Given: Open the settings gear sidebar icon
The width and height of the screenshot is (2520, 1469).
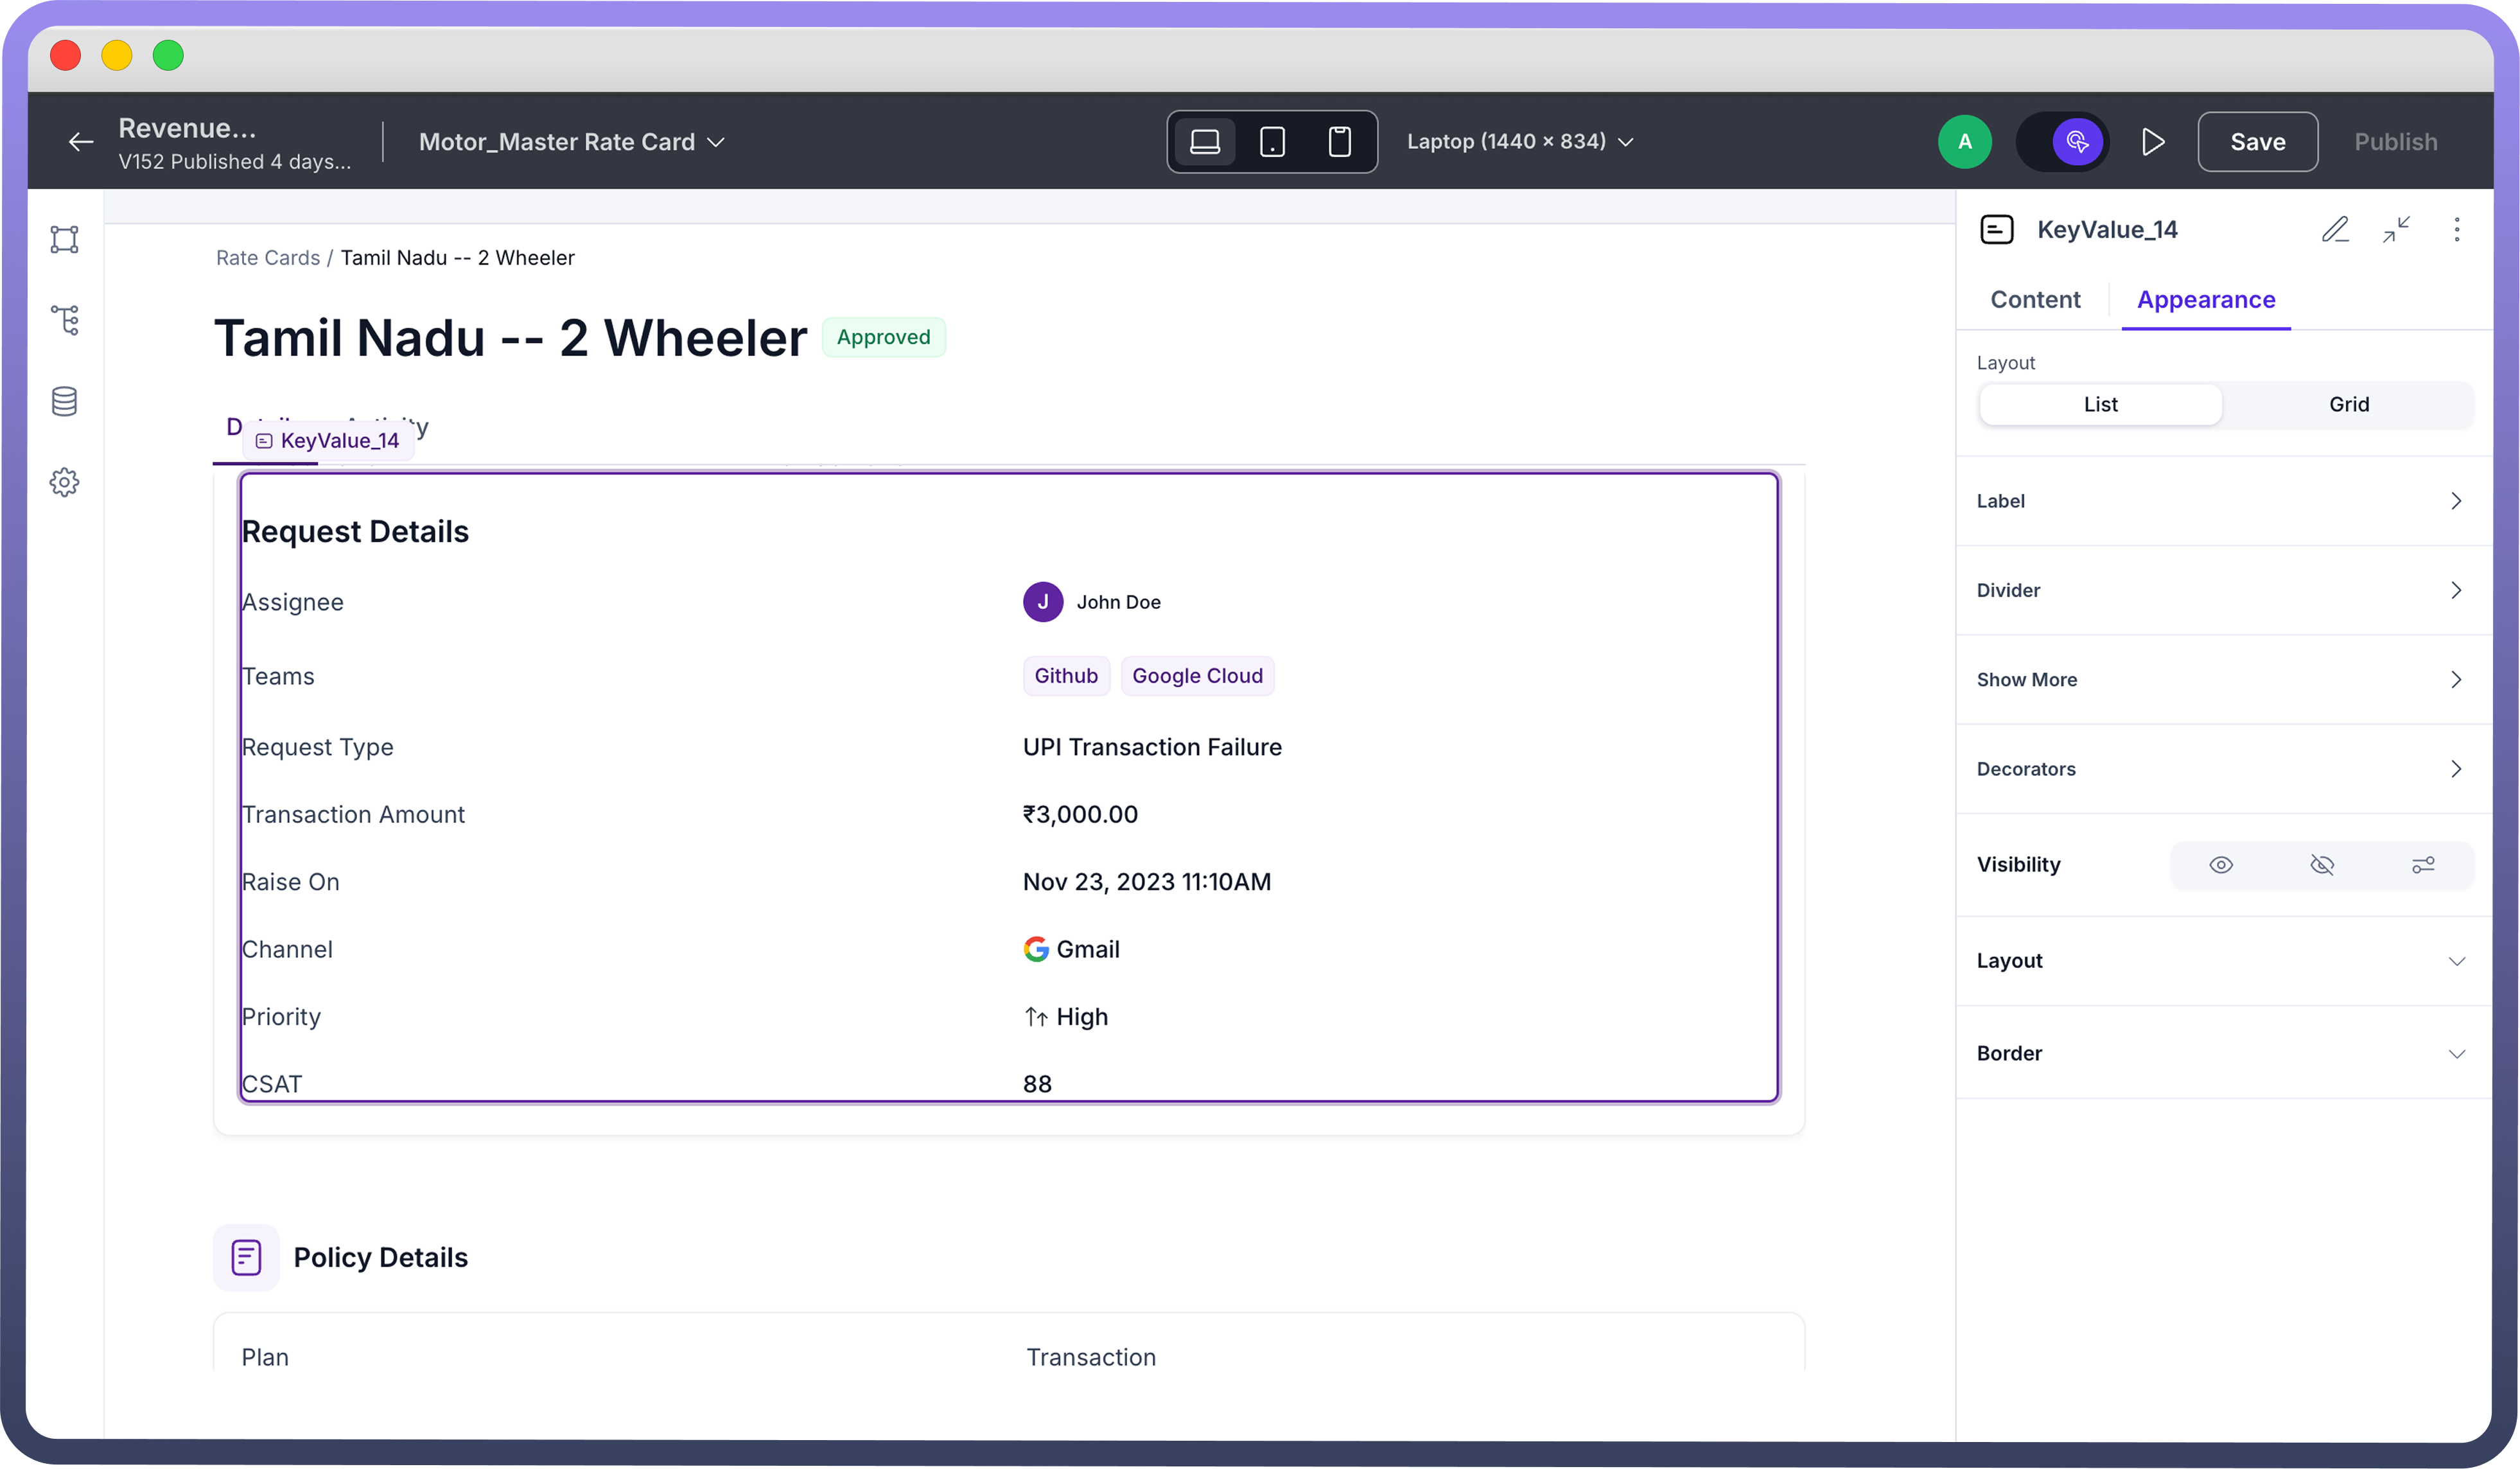Looking at the screenshot, I should pos(65,482).
